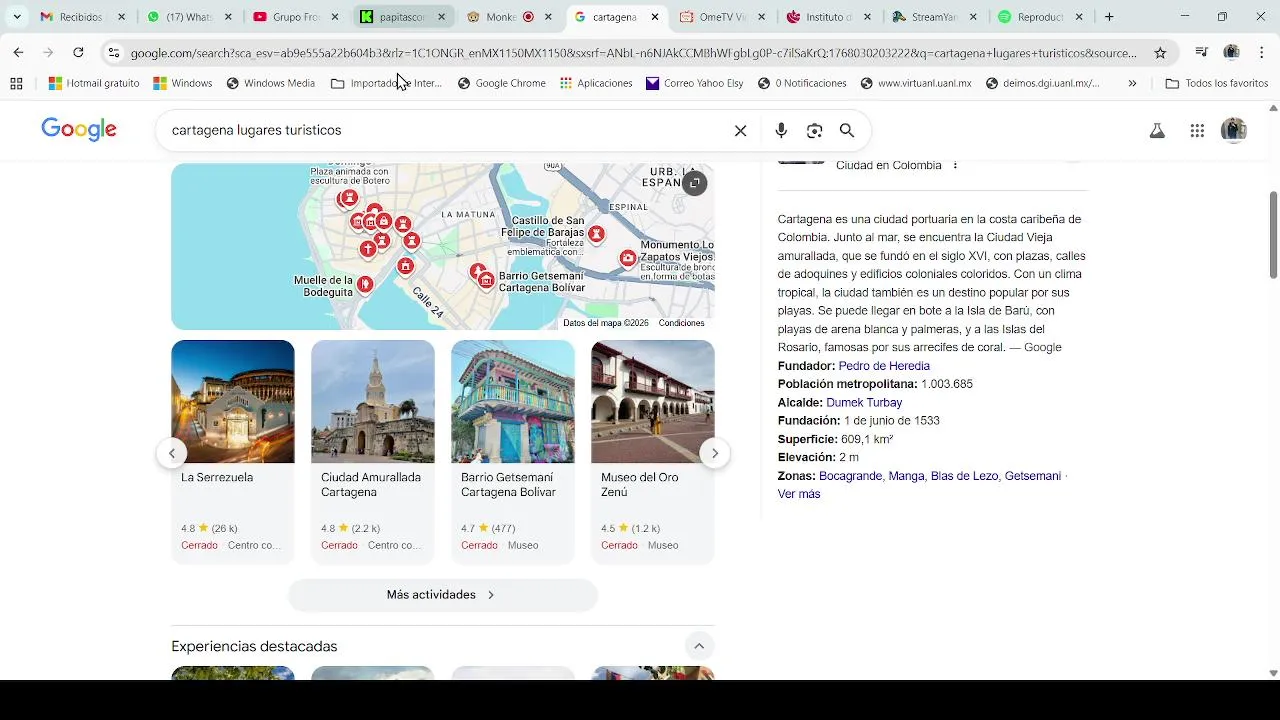Select the Muelle de la Bodeguita map pin
The height and width of the screenshot is (720, 1280).
pos(366,284)
